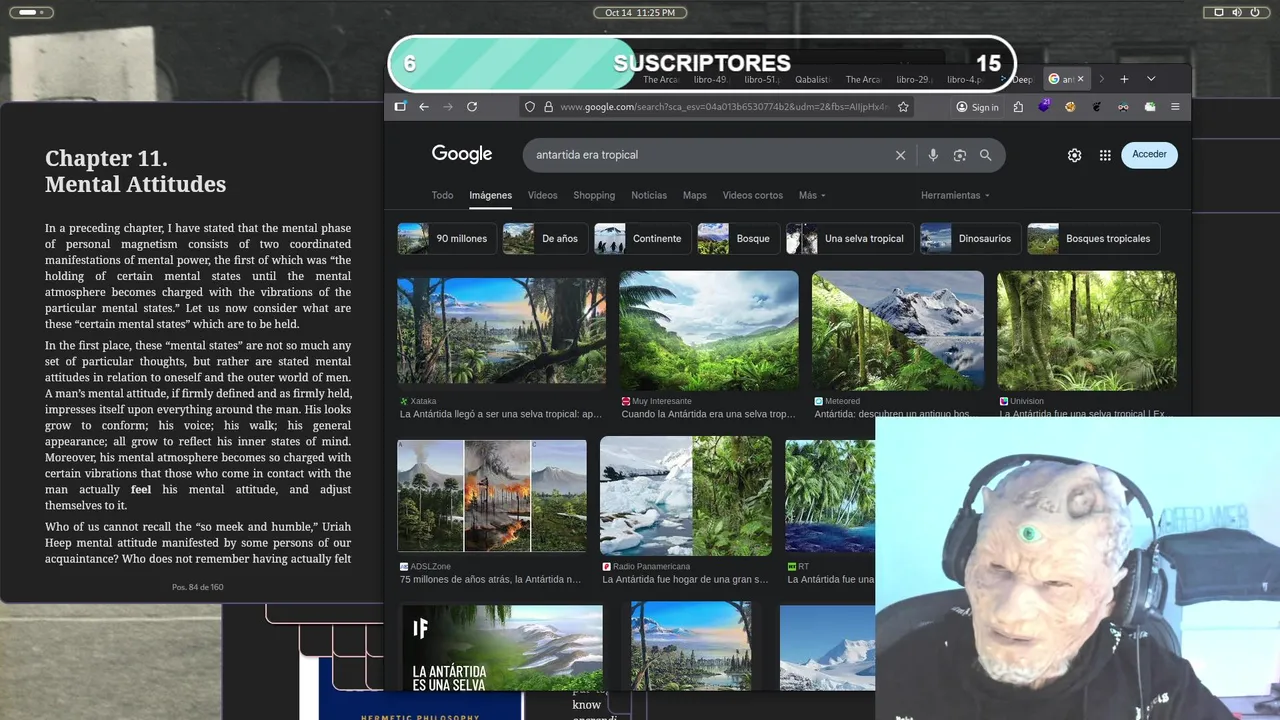
Task: Start Google voice search microphone
Action: pyautogui.click(x=933, y=155)
